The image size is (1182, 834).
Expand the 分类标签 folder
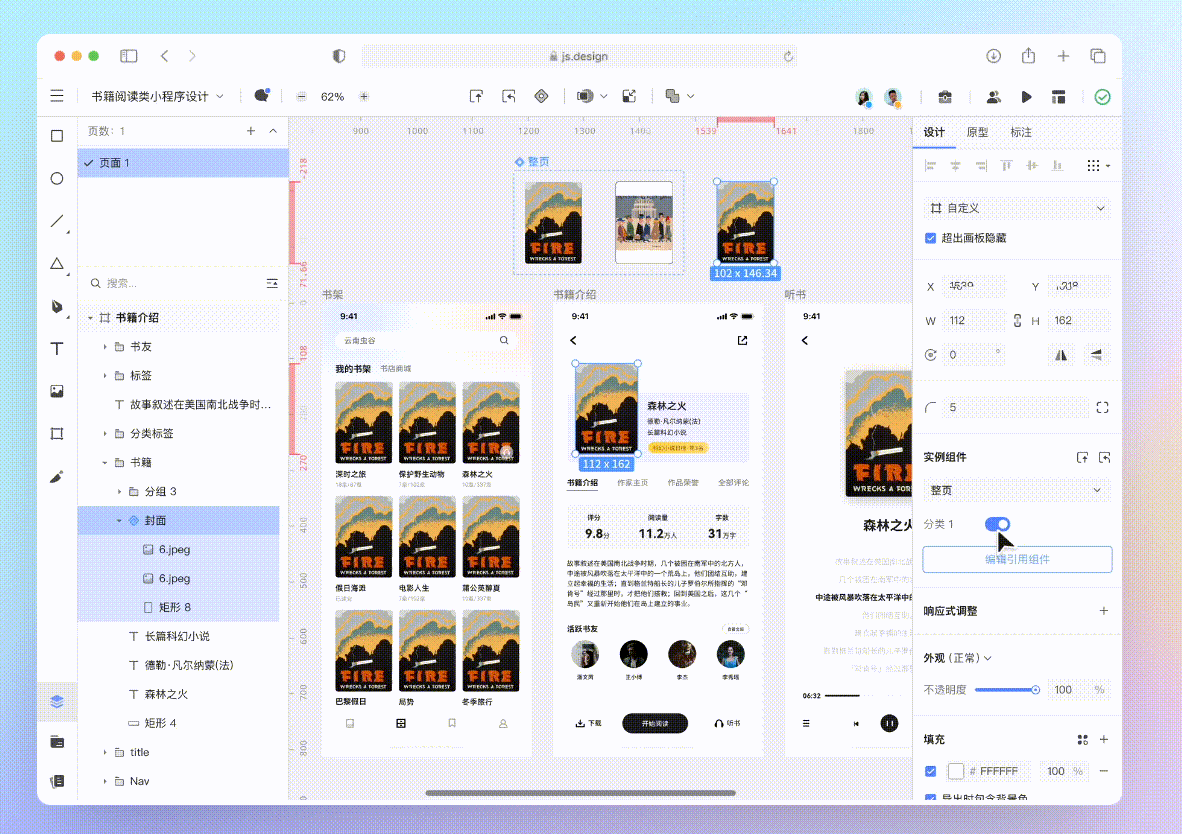[105, 434]
